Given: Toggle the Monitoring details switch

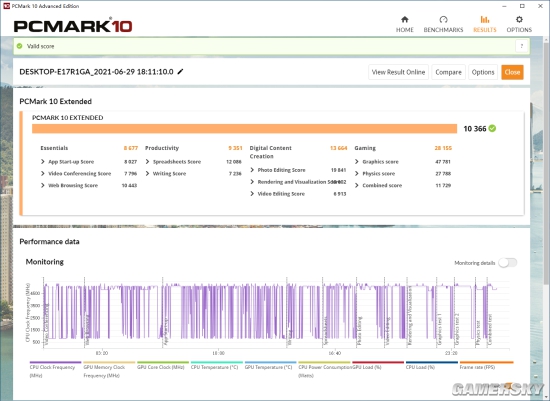Looking at the screenshot, I should pyautogui.click(x=508, y=262).
